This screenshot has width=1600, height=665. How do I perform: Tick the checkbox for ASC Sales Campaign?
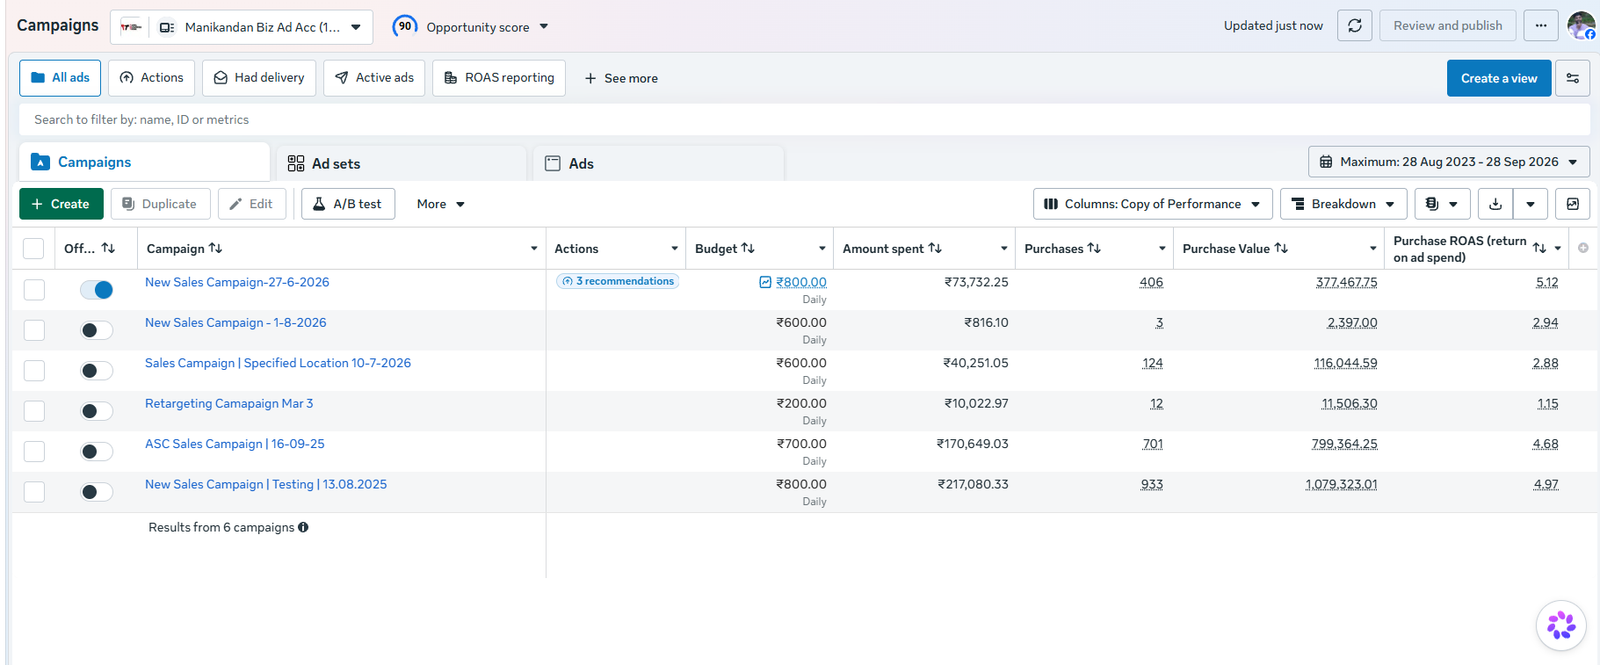tap(34, 451)
